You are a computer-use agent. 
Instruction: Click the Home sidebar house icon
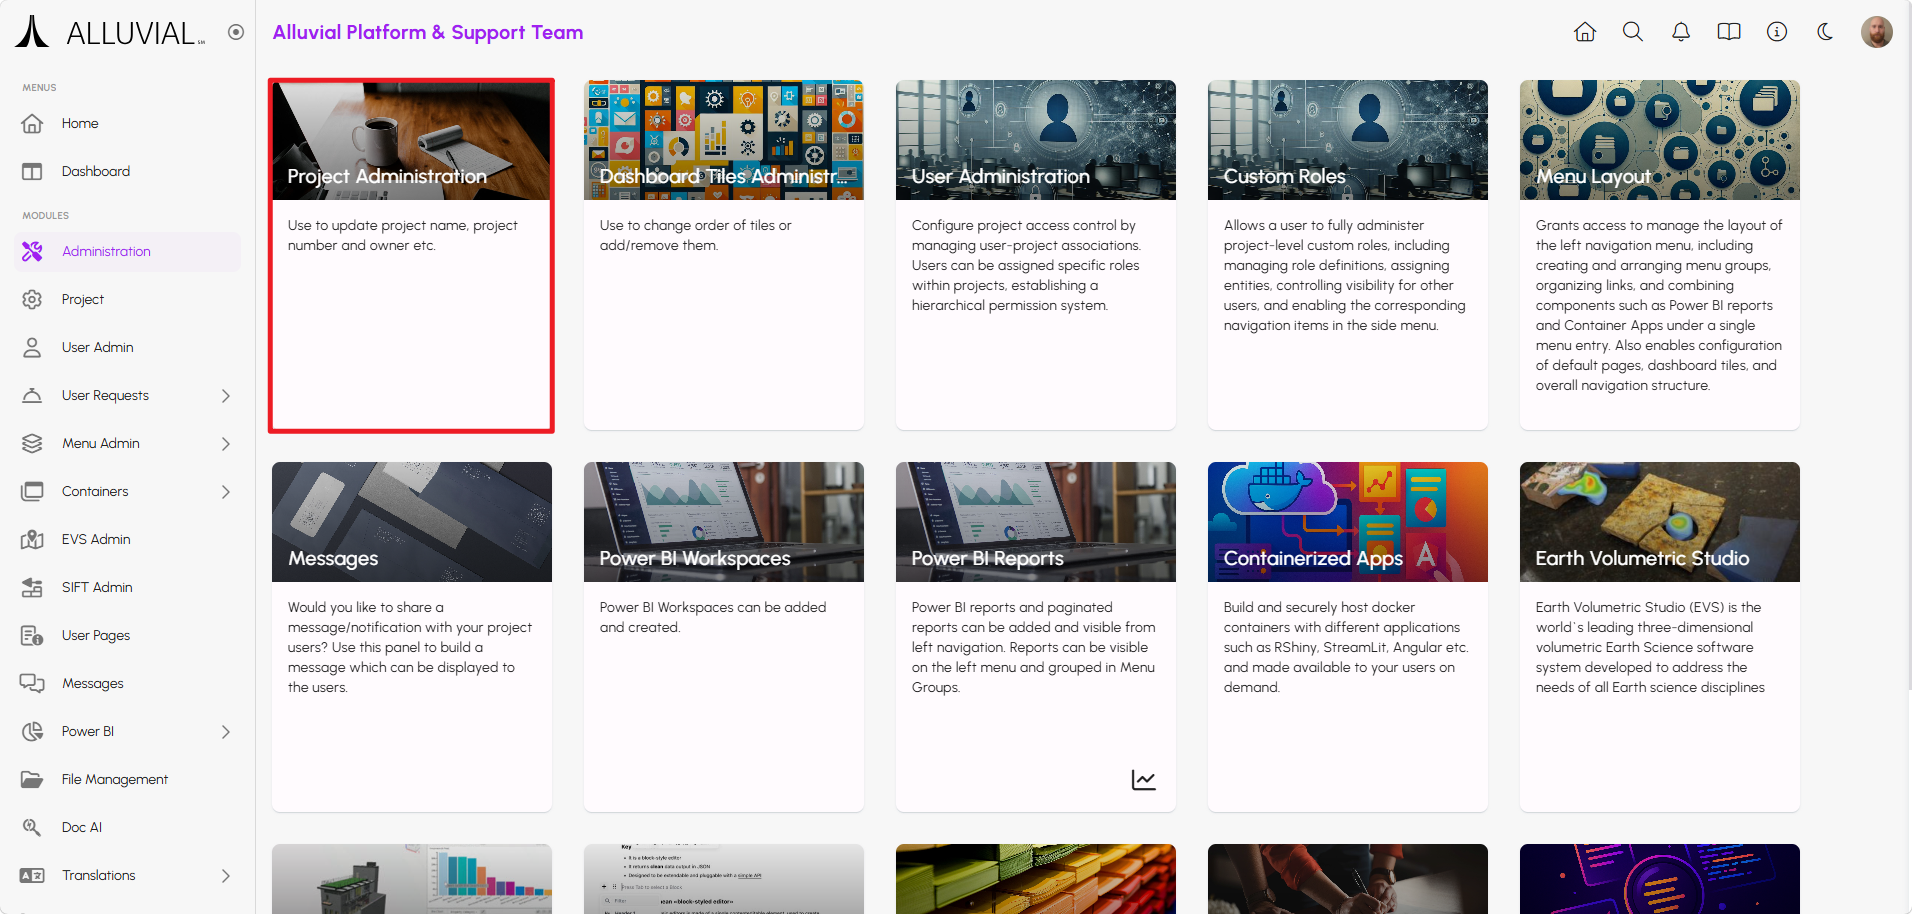click(32, 123)
